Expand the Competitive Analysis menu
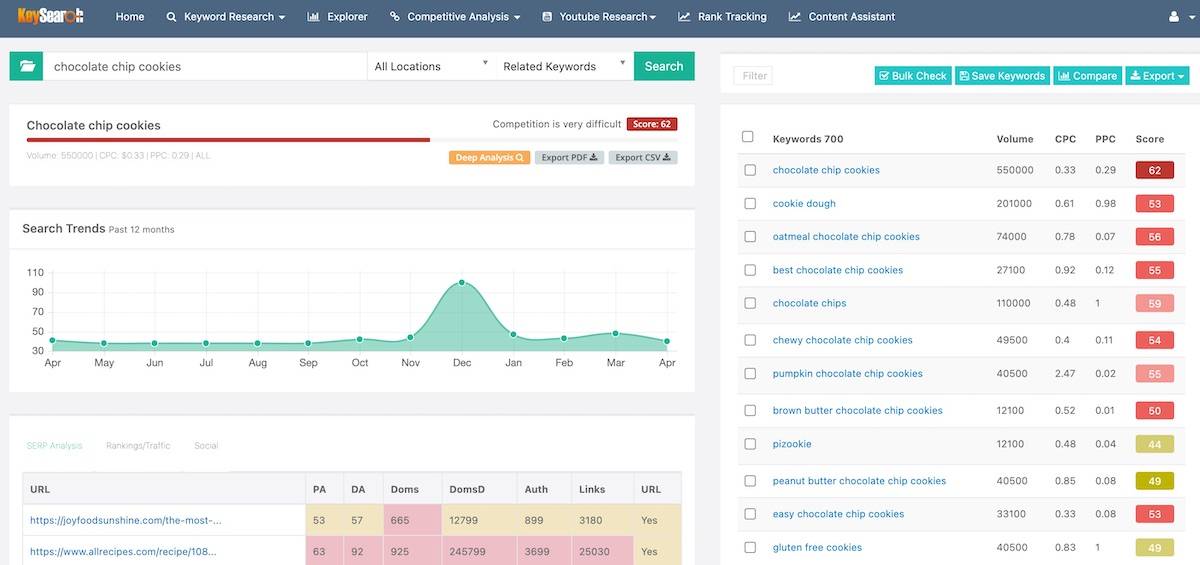1200x565 pixels. pos(455,17)
